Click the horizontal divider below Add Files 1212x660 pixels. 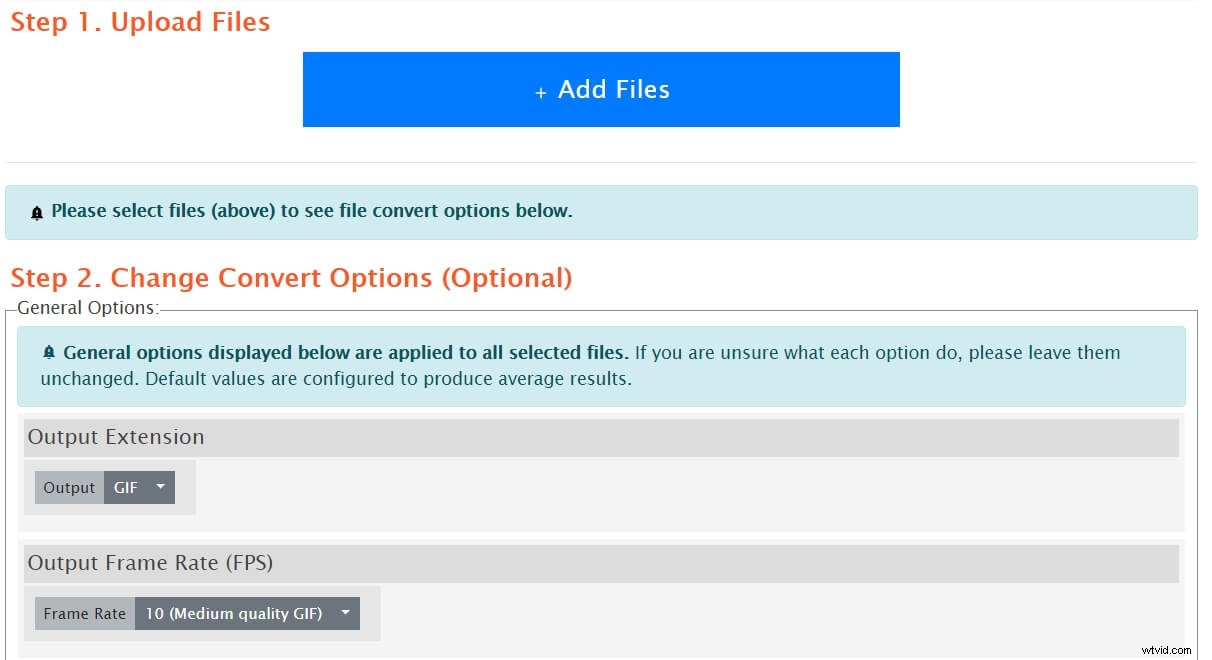[601, 162]
